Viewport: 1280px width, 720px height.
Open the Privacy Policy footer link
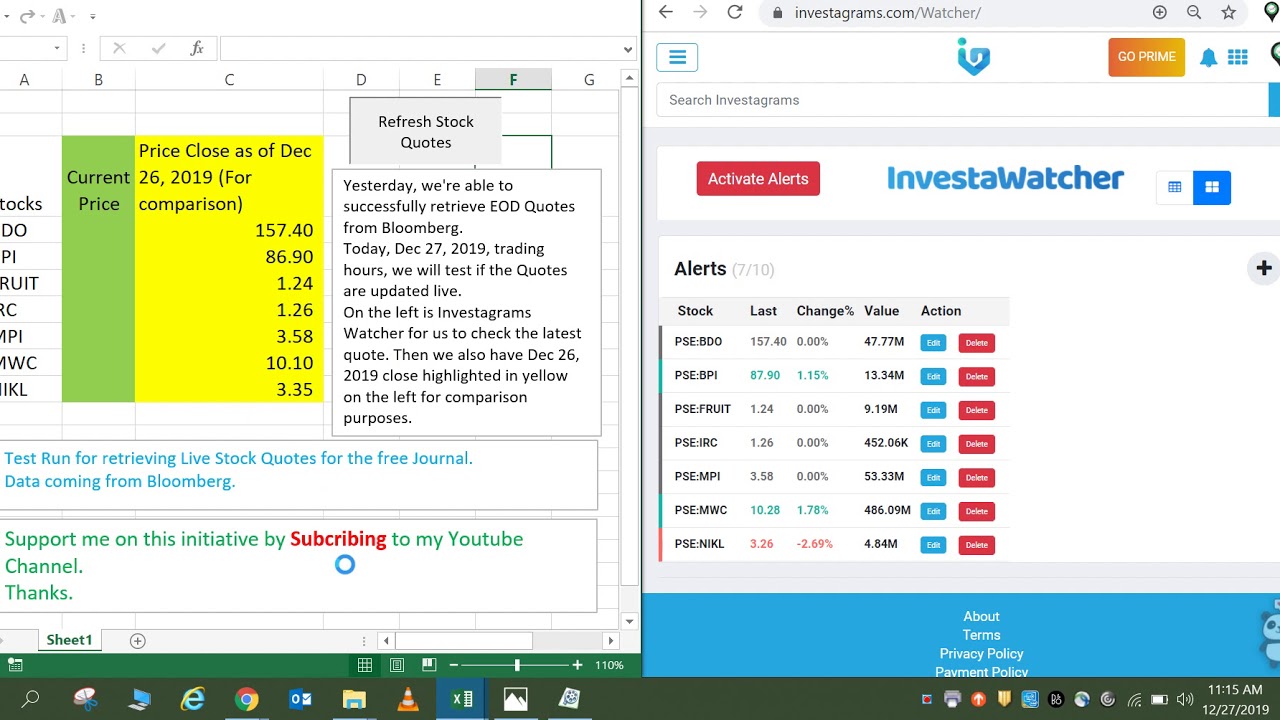pos(981,654)
